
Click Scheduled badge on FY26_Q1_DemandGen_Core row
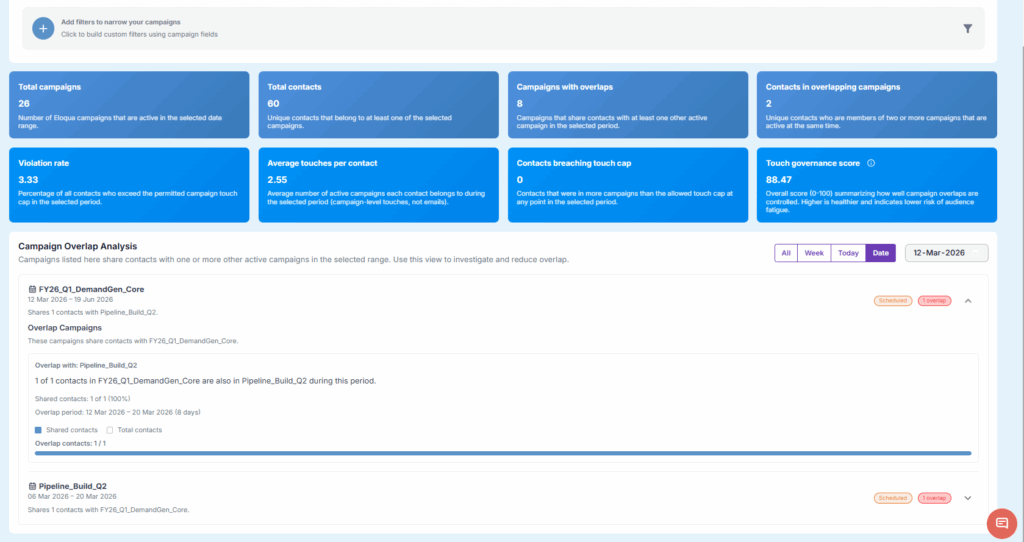click(893, 300)
